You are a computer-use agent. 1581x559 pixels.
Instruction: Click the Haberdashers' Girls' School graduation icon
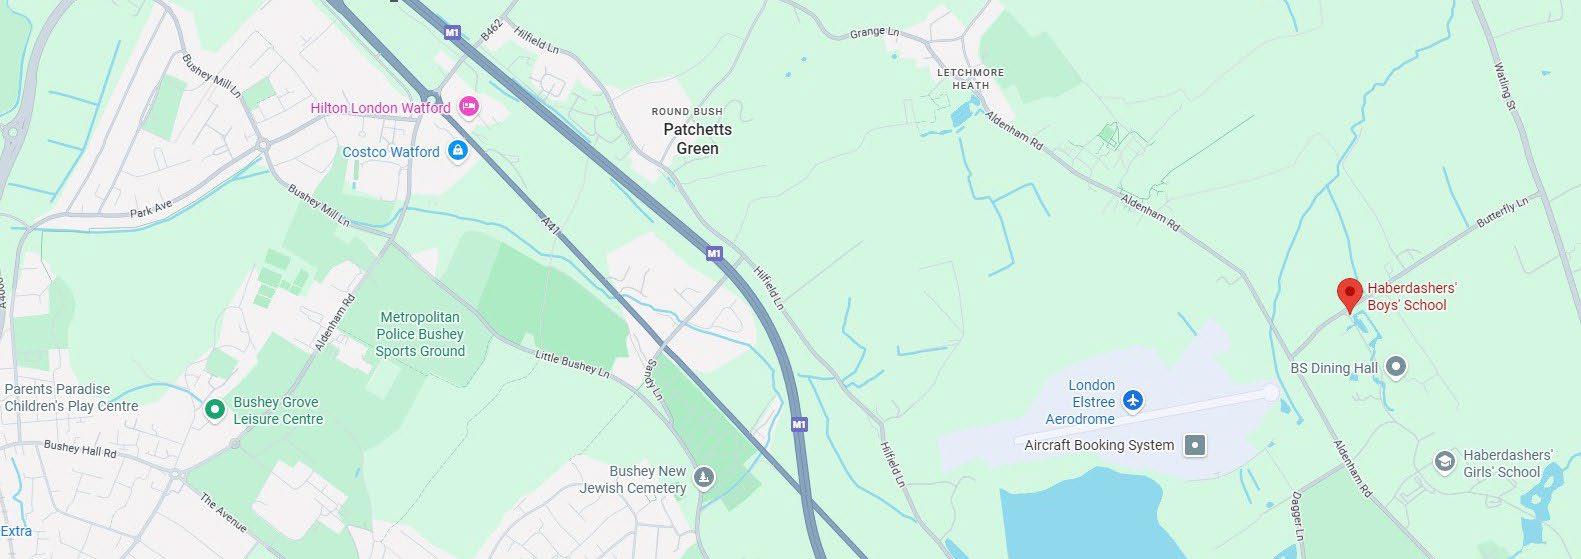click(1444, 462)
